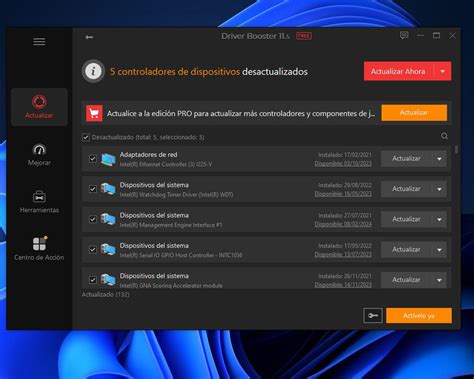
Task: Expand dropdown for Adaptadores de red row
Action: point(439,159)
